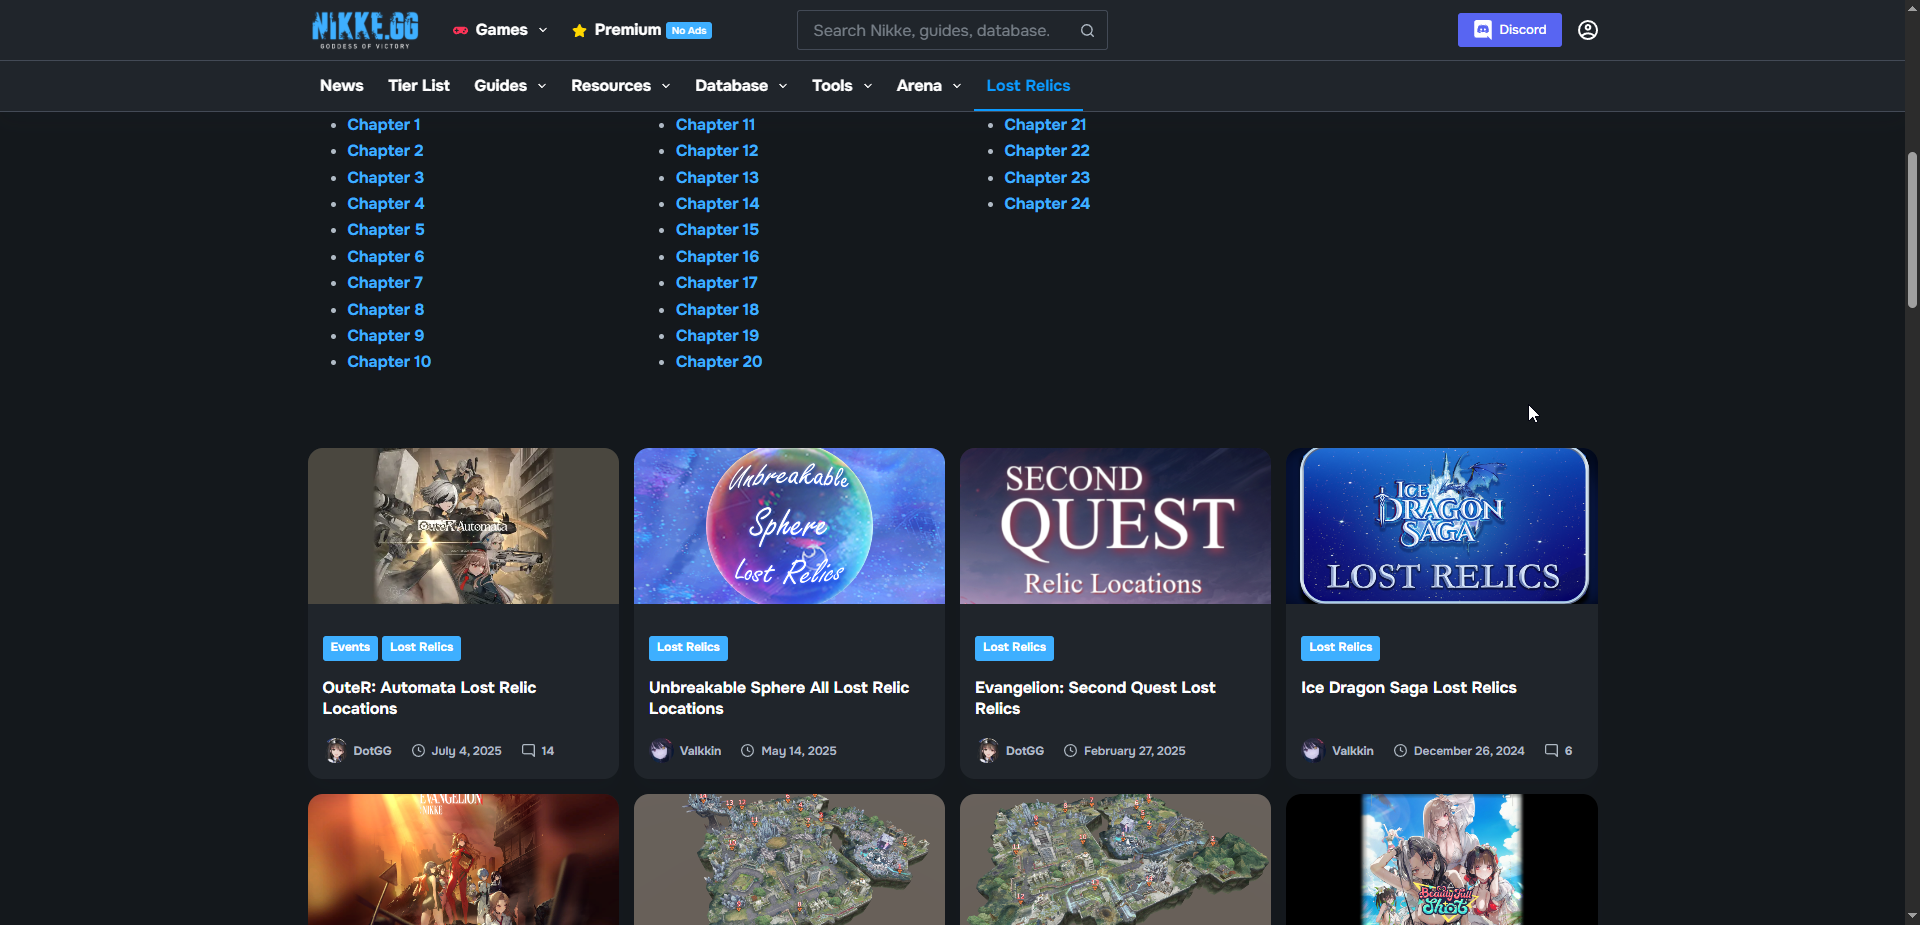
Task: Click Lost Relics tag on Ice Dragon Saga card
Action: (1341, 648)
